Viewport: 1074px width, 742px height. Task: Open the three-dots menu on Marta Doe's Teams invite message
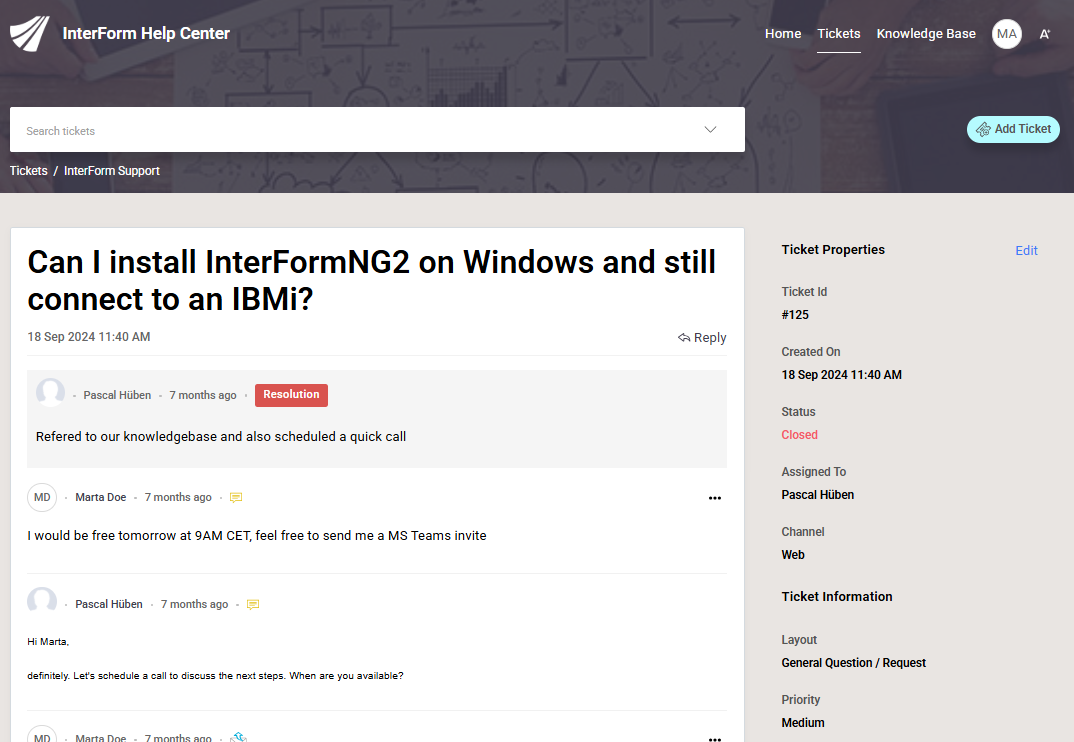pos(714,498)
